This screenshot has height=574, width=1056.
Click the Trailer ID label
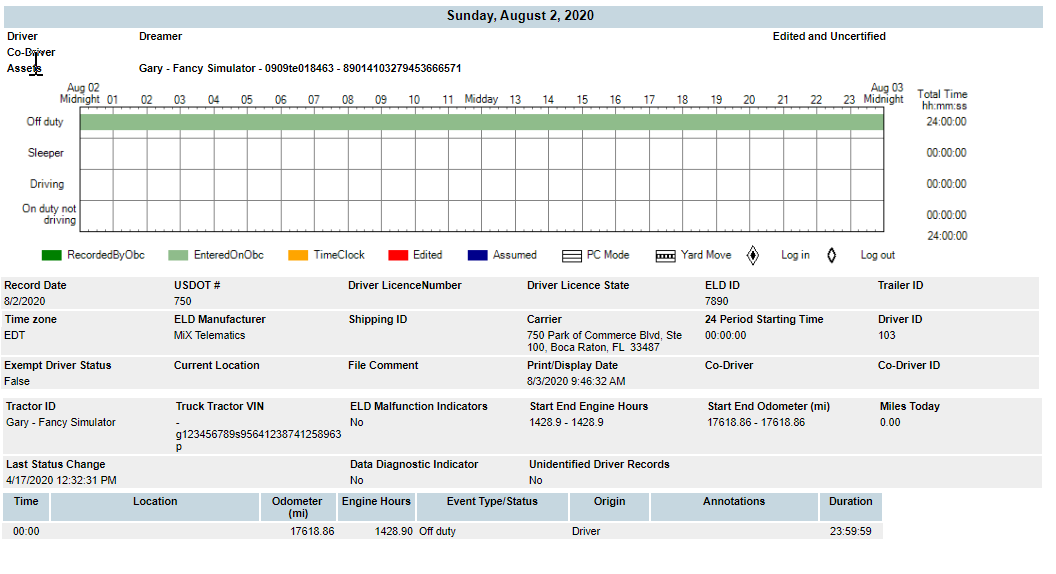coord(900,286)
